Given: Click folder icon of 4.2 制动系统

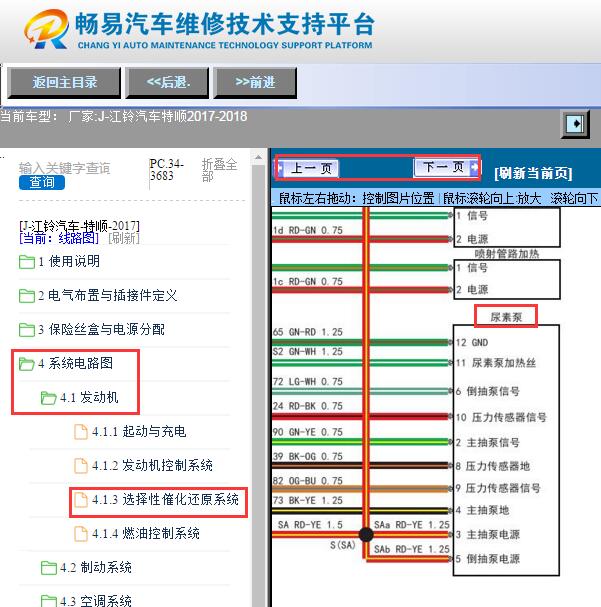Looking at the screenshot, I should (x=48, y=568).
